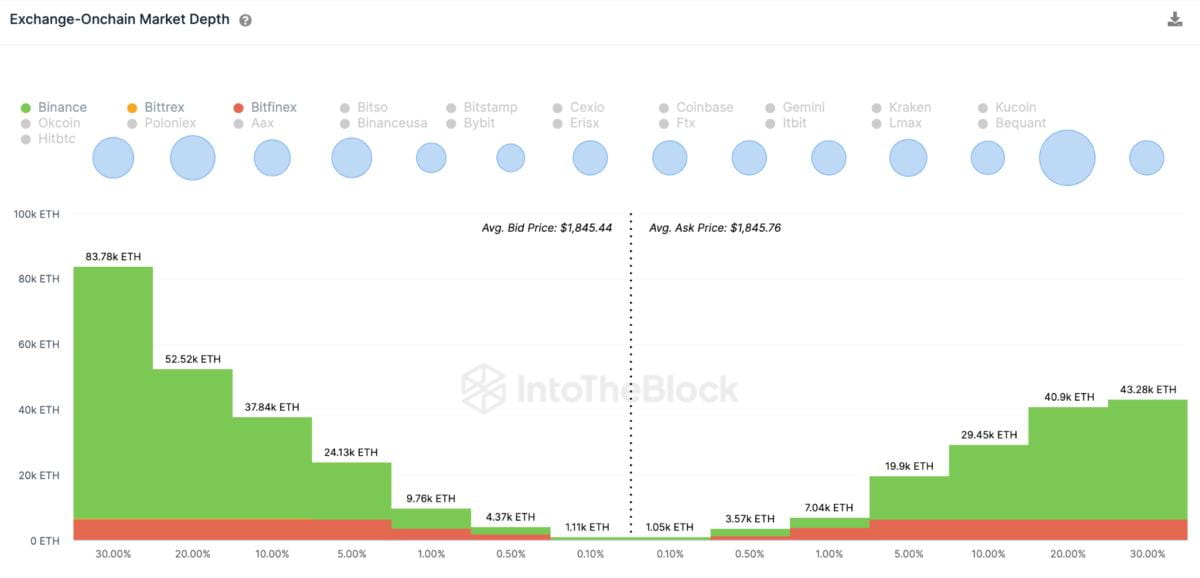Click the help question mark icon
The height and width of the screenshot is (578, 1200).
point(246,20)
